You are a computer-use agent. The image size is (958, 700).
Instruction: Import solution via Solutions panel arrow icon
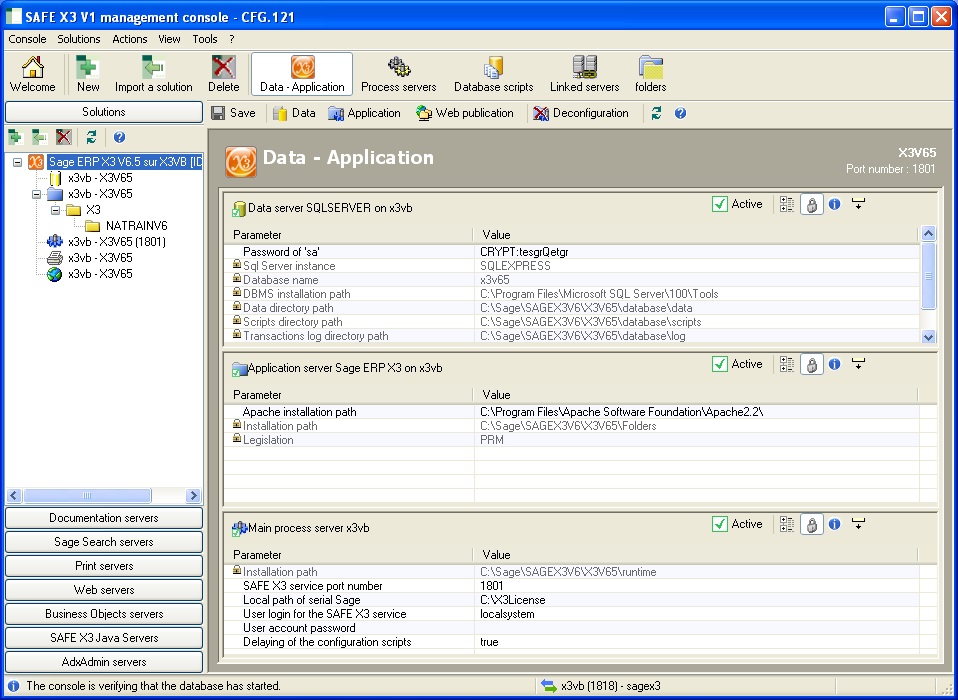[40, 137]
